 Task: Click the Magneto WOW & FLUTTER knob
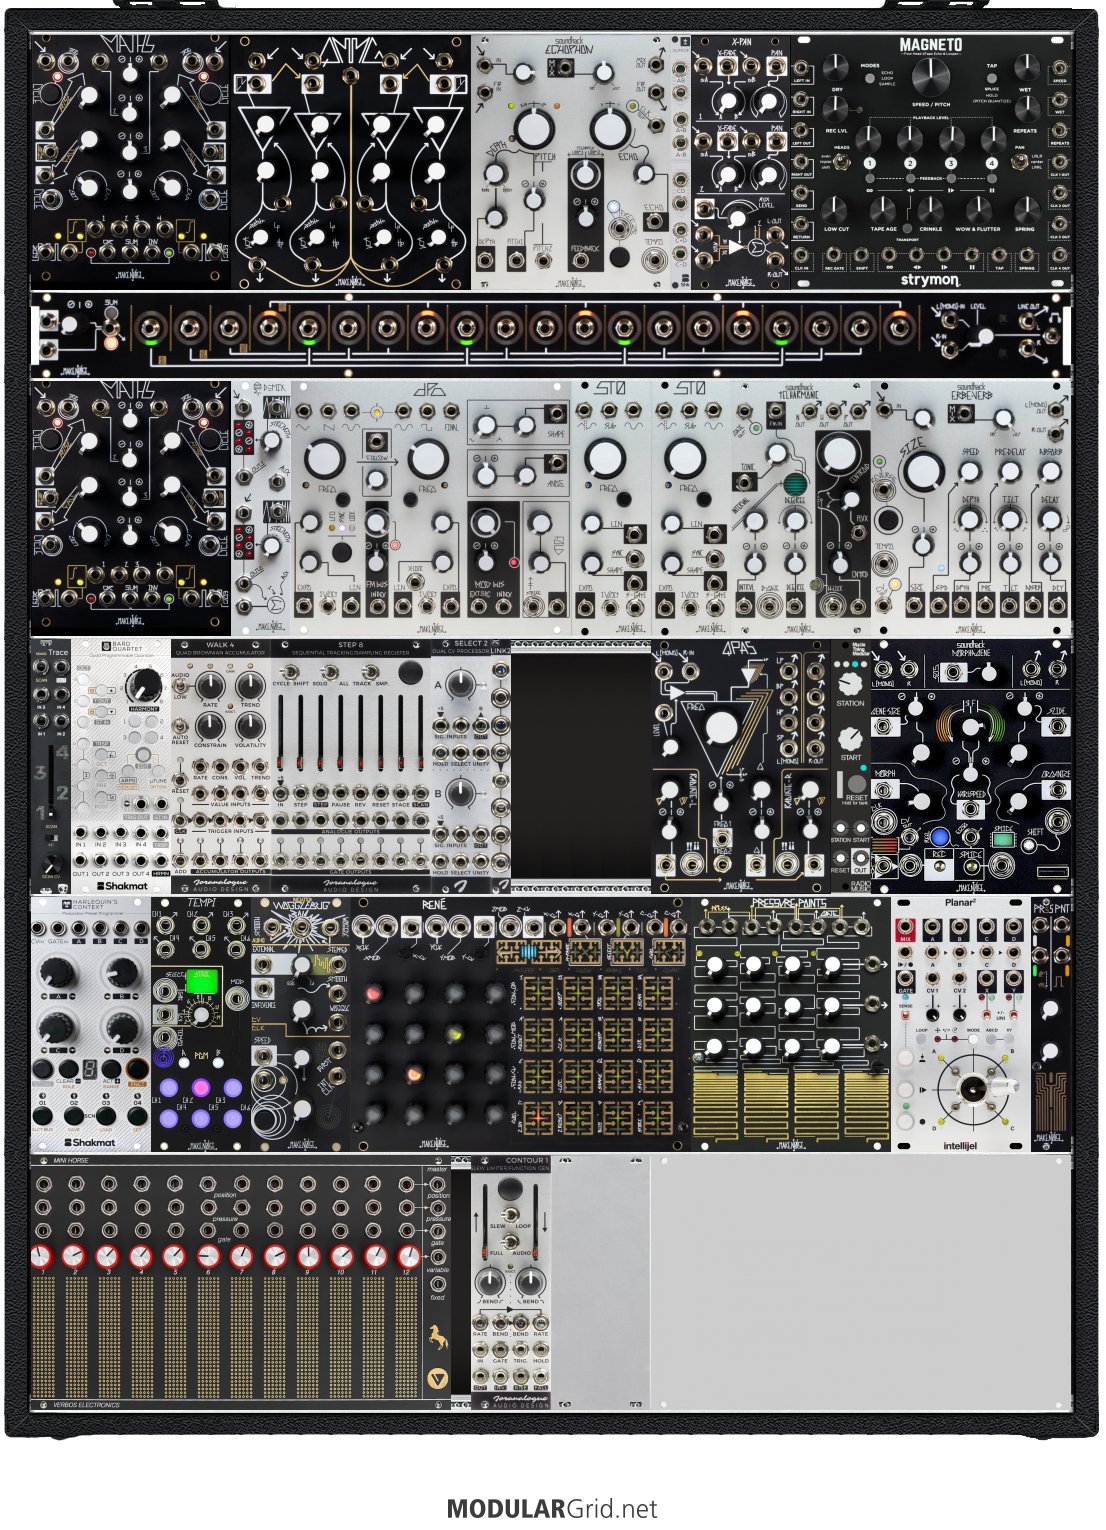(977, 210)
